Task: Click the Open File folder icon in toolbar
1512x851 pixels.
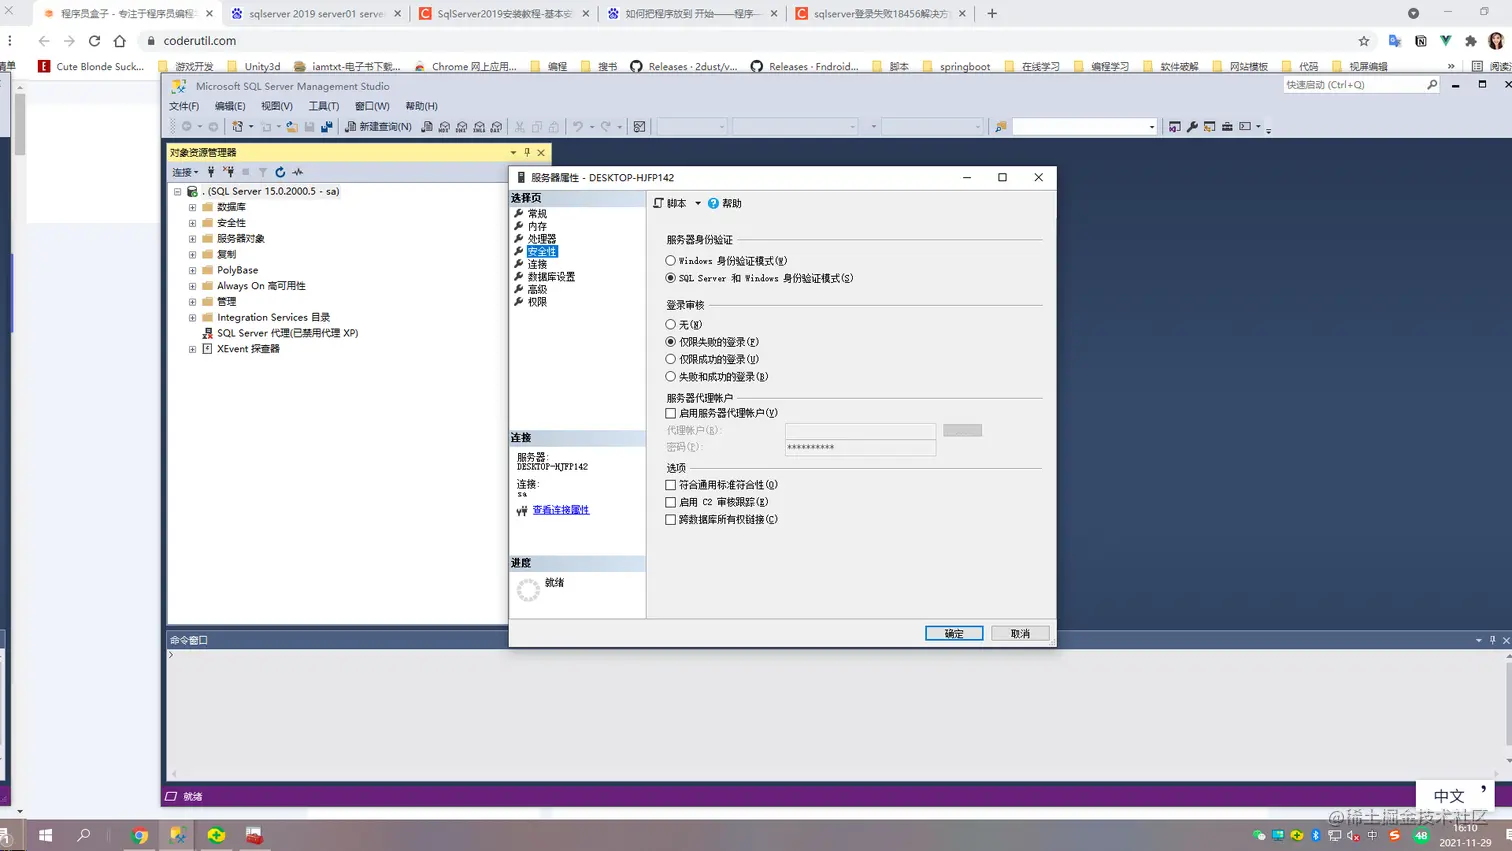Action: click(x=292, y=127)
